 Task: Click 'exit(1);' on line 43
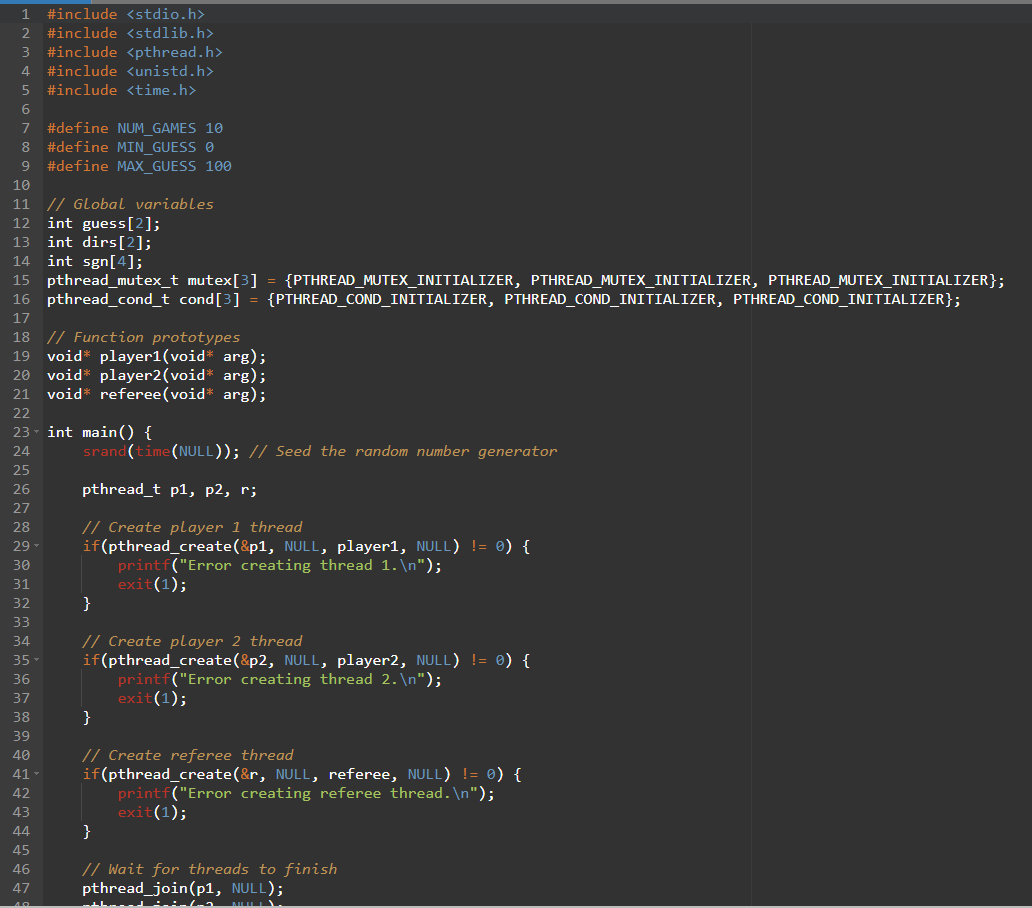(x=152, y=813)
